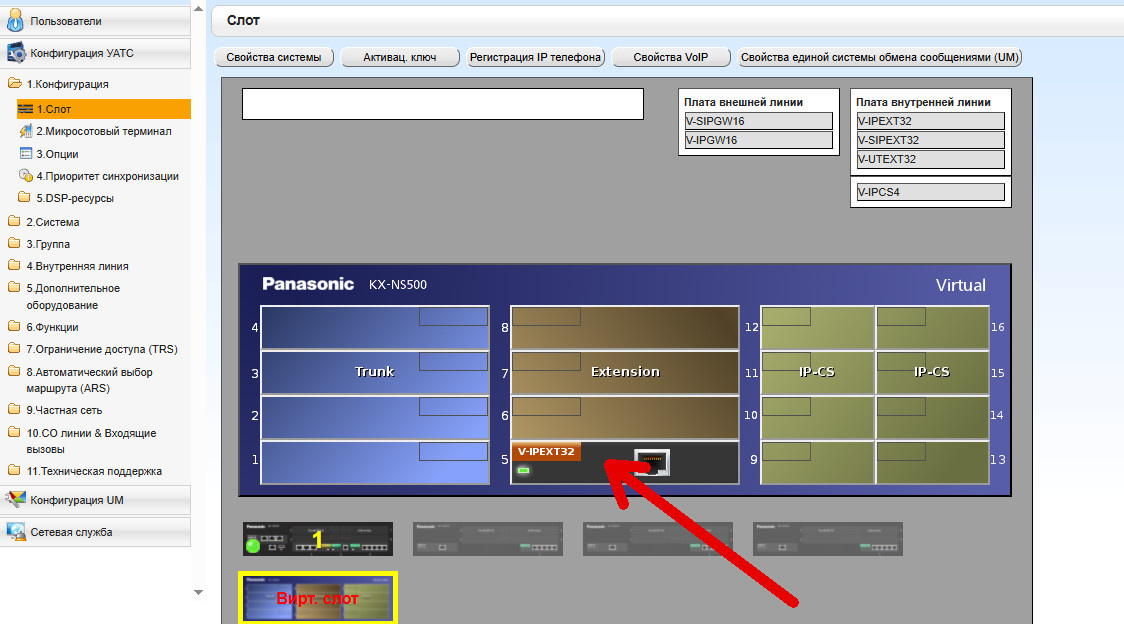Viewport: 1124px width, 624px height.
Task: Expand the 1.Конфигурация folder
Action: pos(14,83)
